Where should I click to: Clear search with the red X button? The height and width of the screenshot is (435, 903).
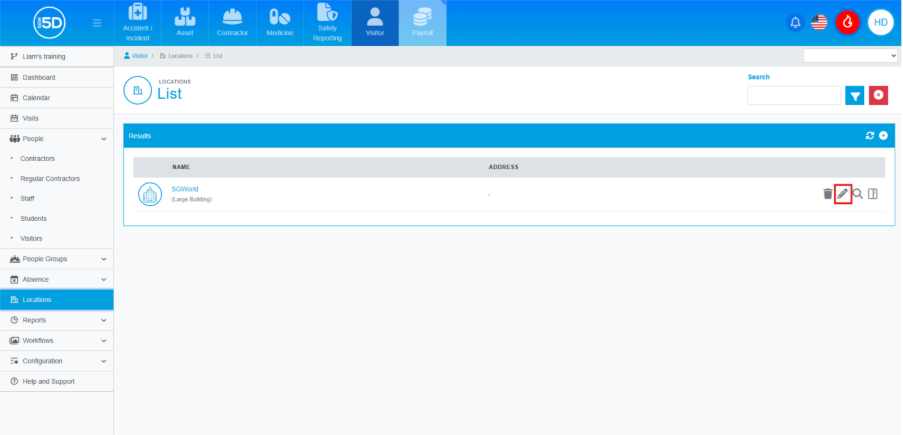(x=878, y=95)
